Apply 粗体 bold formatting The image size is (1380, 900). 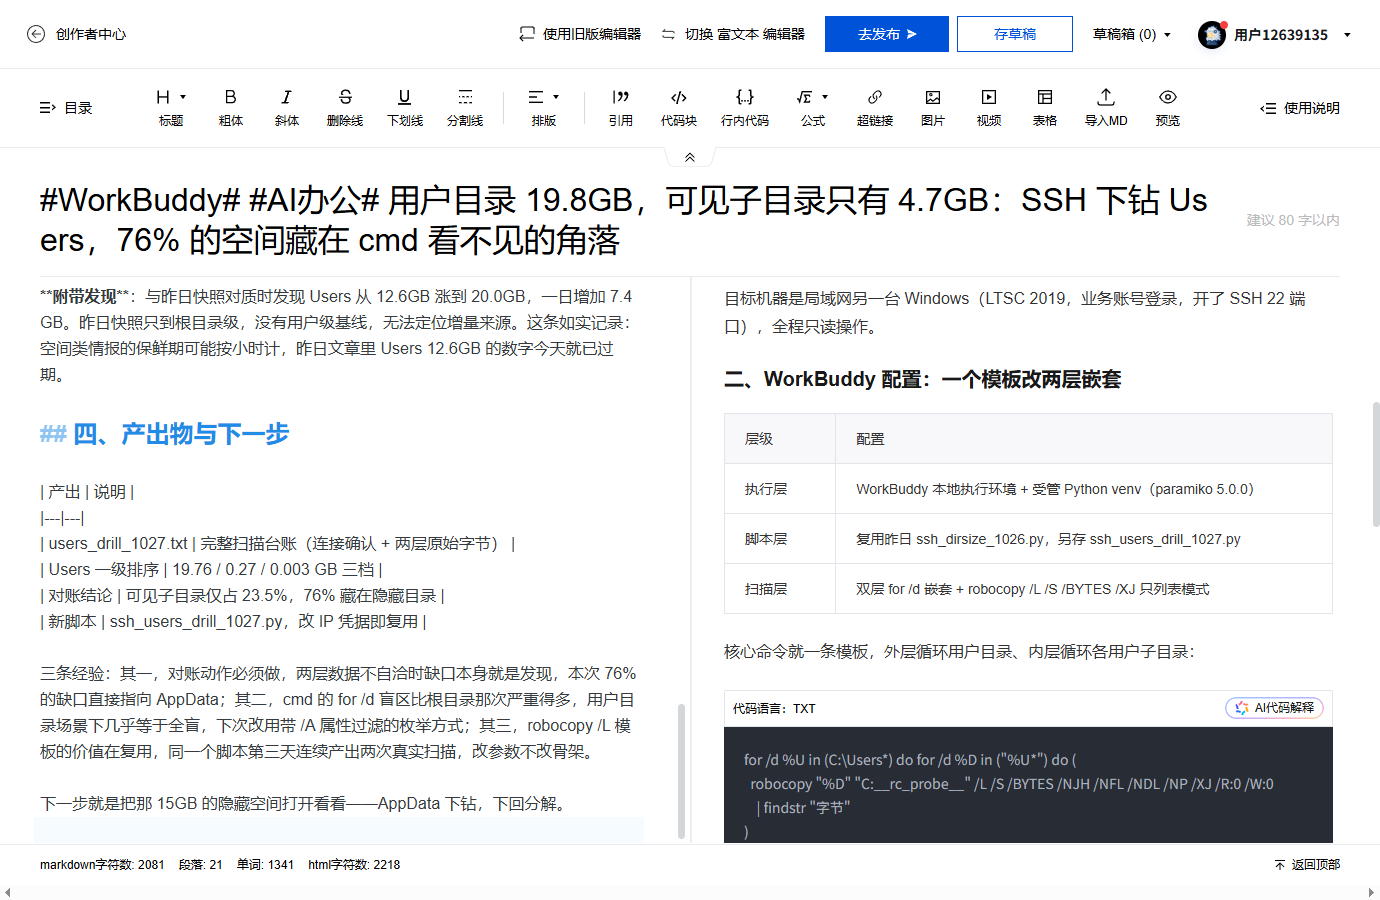click(x=231, y=108)
